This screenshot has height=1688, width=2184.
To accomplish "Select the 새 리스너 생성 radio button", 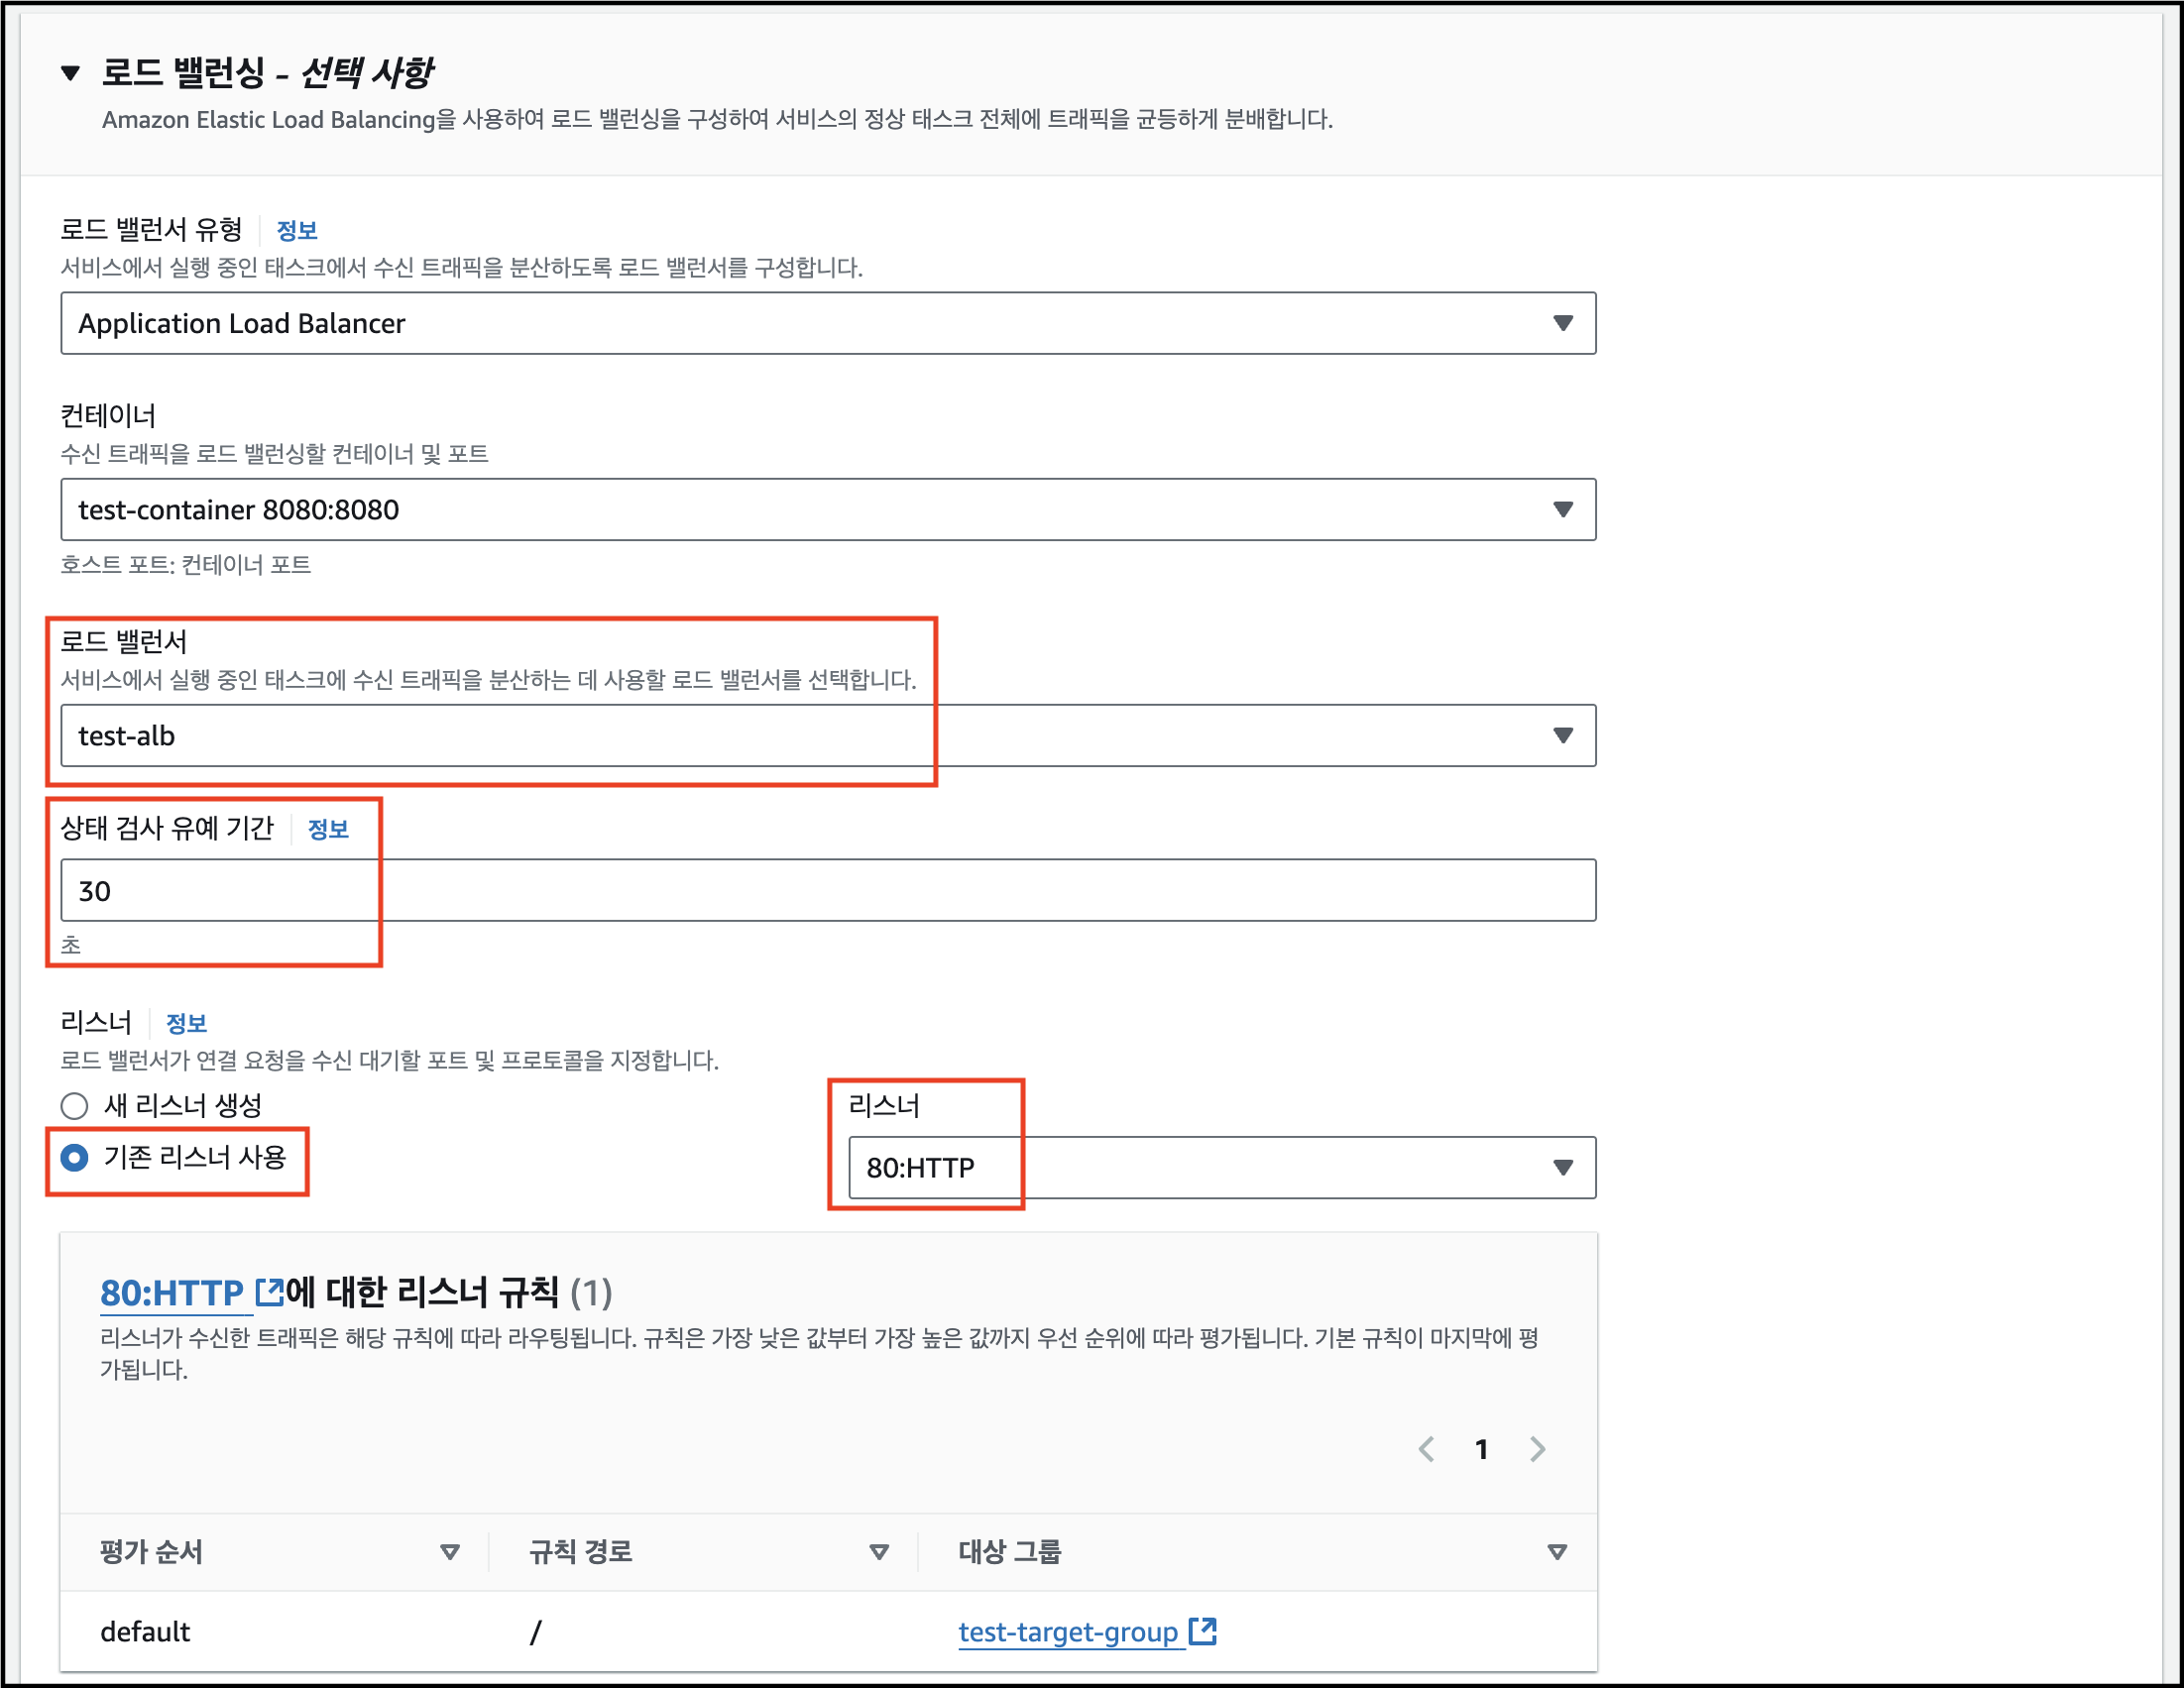I will tap(75, 1106).
